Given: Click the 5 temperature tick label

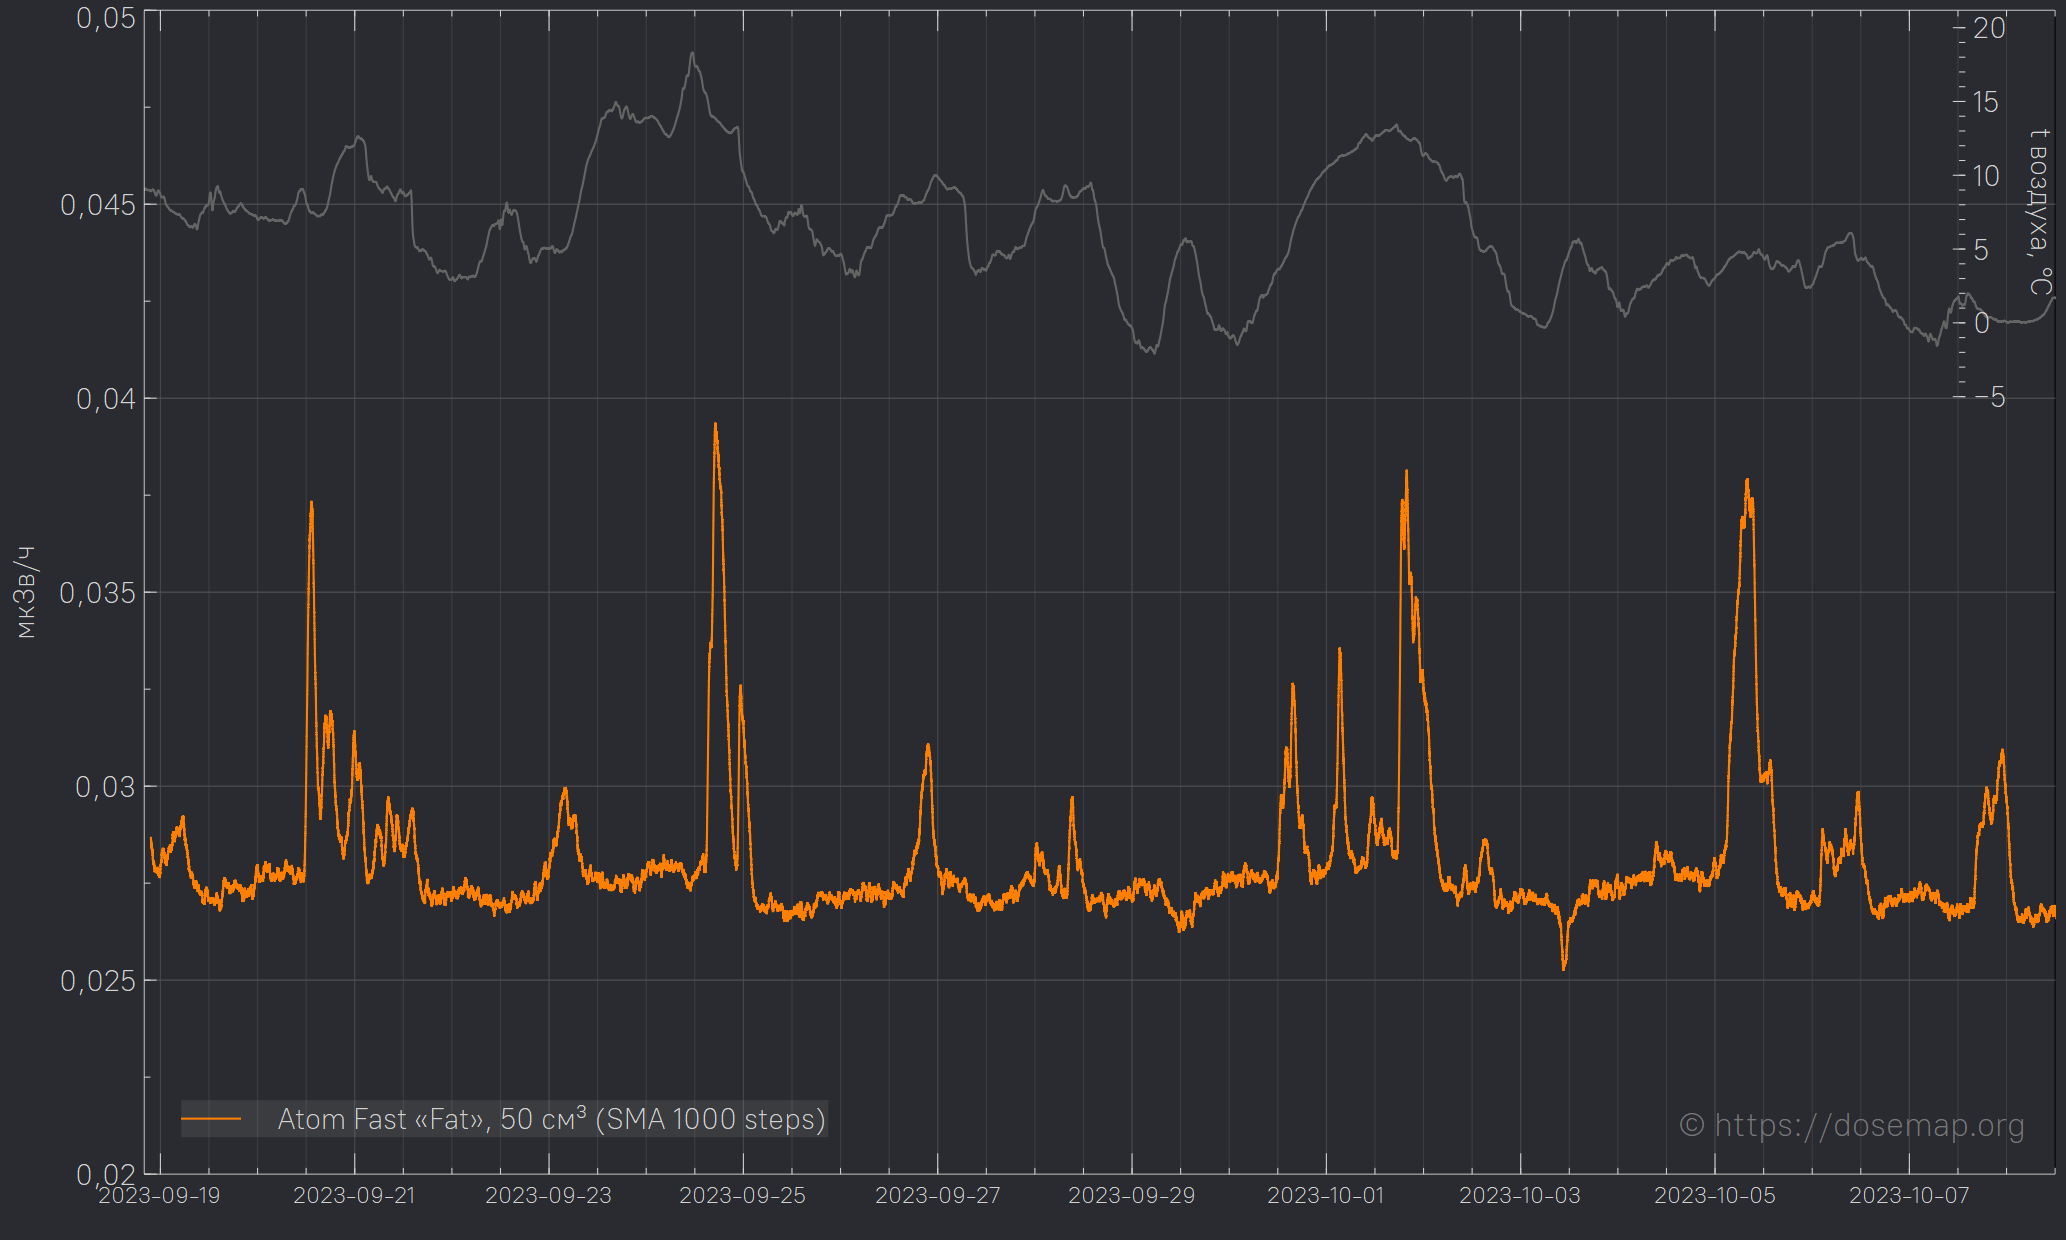Looking at the screenshot, I should coord(1981,250).
